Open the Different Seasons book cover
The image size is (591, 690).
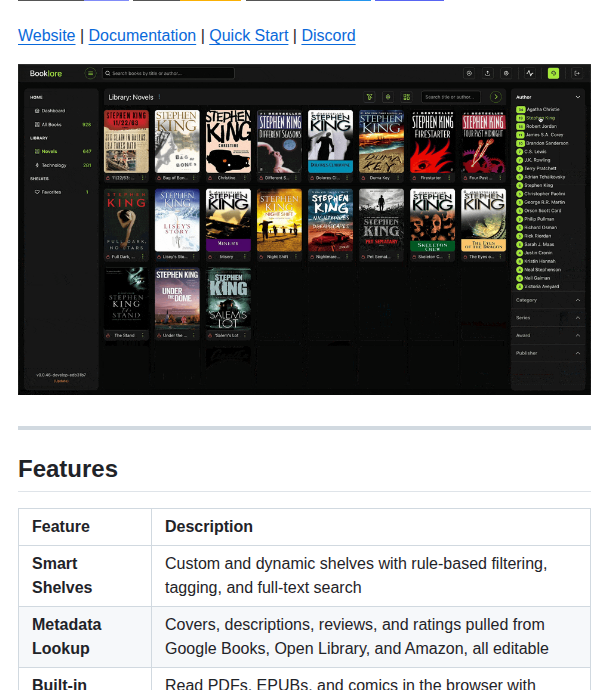(x=279, y=141)
